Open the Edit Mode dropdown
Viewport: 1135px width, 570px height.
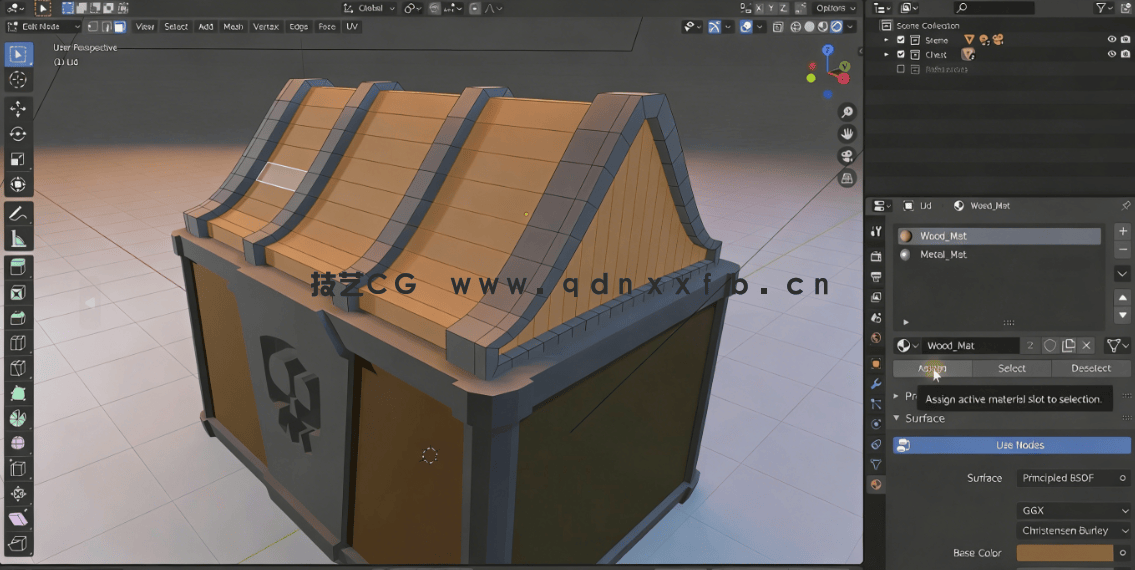point(43,27)
